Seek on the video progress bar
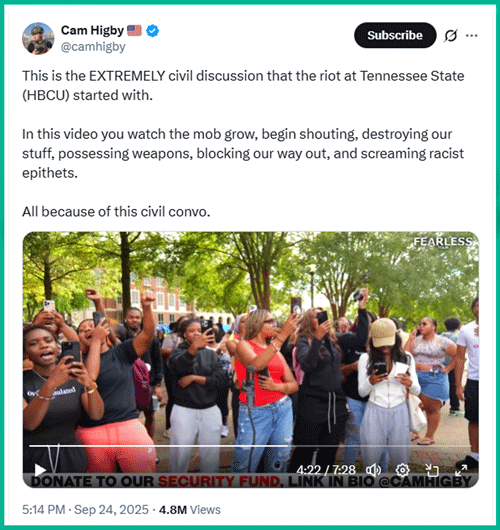The image size is (500, 530). (250, 446)
